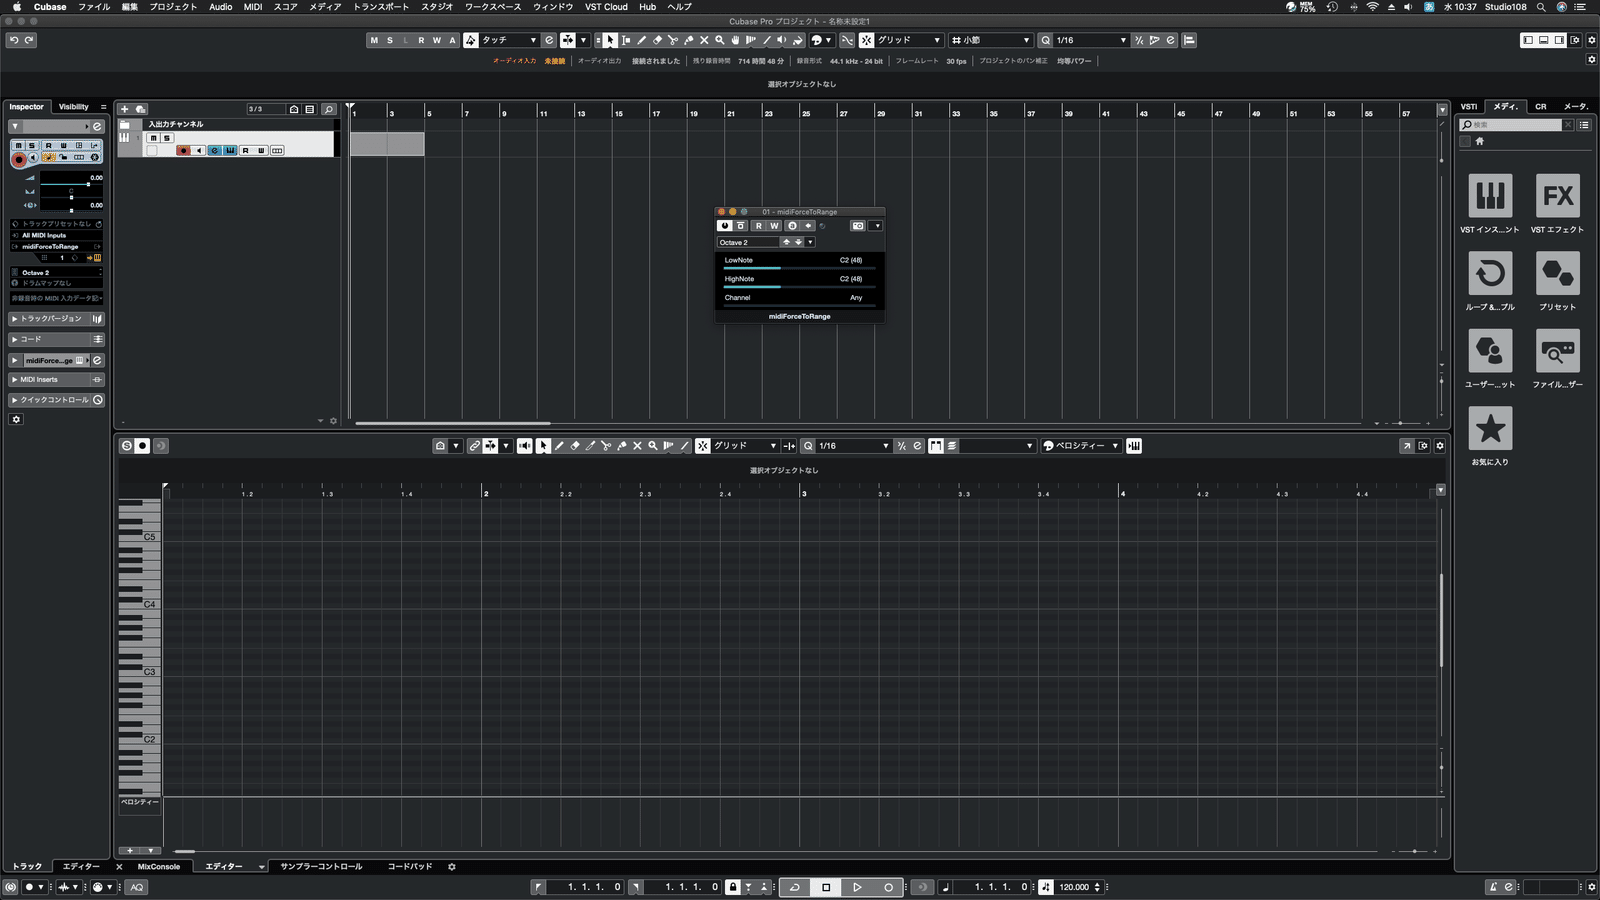Open Presets tile in media rack

(1558, 273)
